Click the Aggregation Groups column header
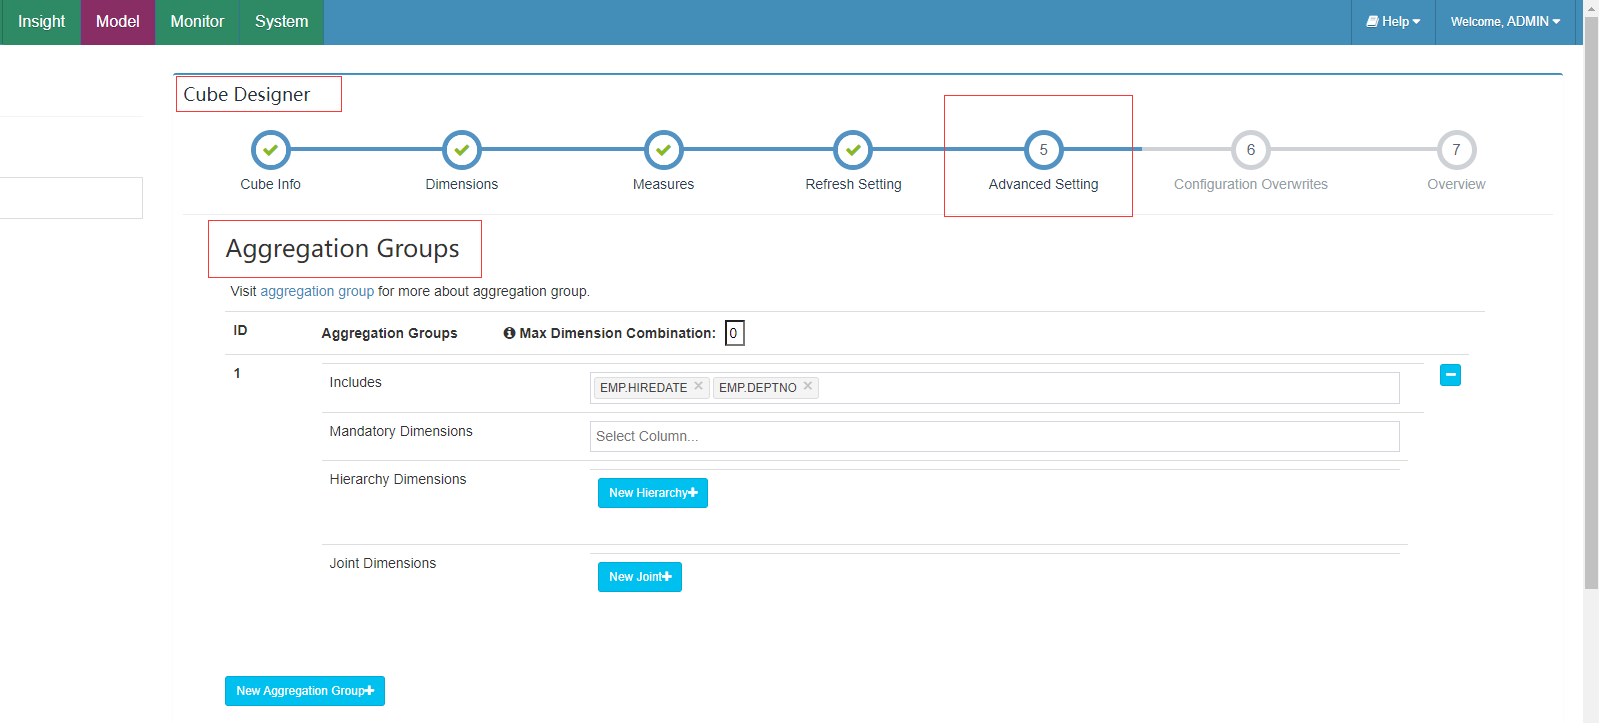This screenshot has width=1599, height=723. tap(389, 333)
